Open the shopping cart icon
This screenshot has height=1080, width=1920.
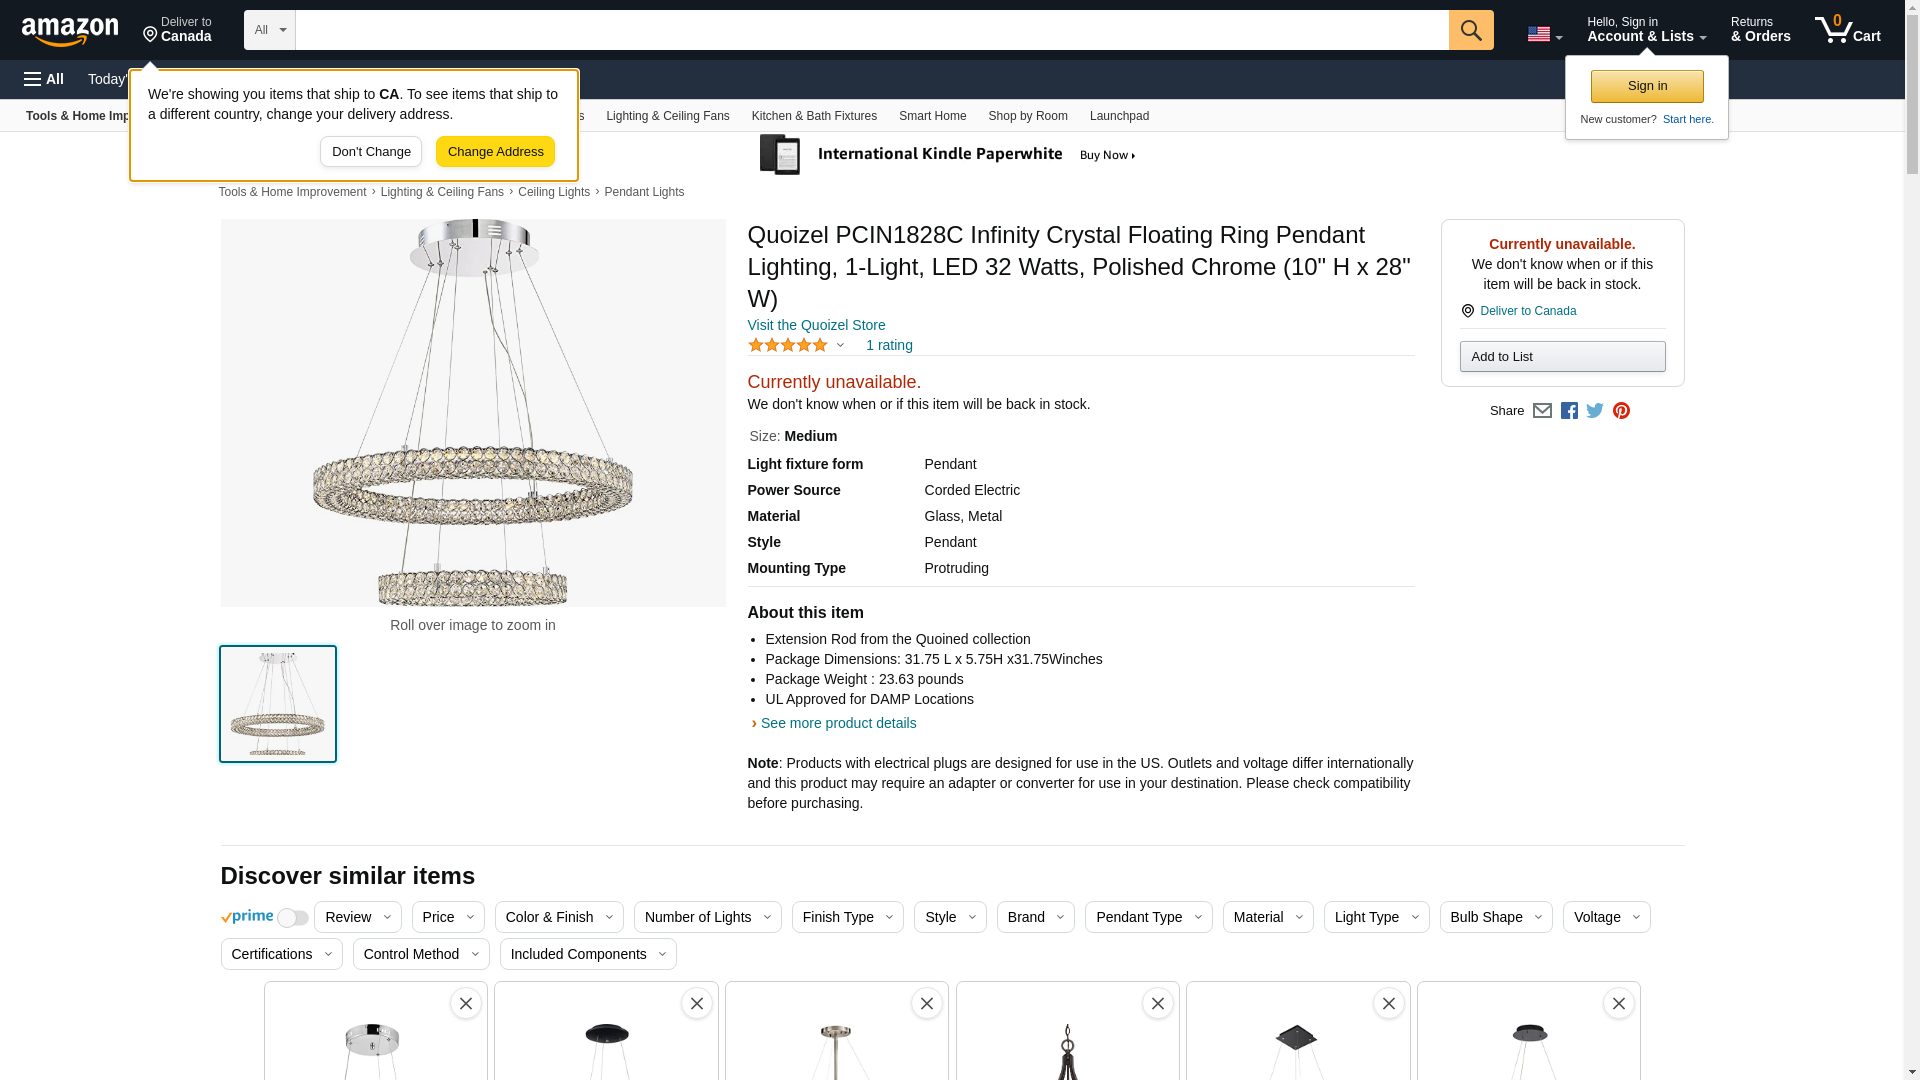click(x=1846, y=30)
